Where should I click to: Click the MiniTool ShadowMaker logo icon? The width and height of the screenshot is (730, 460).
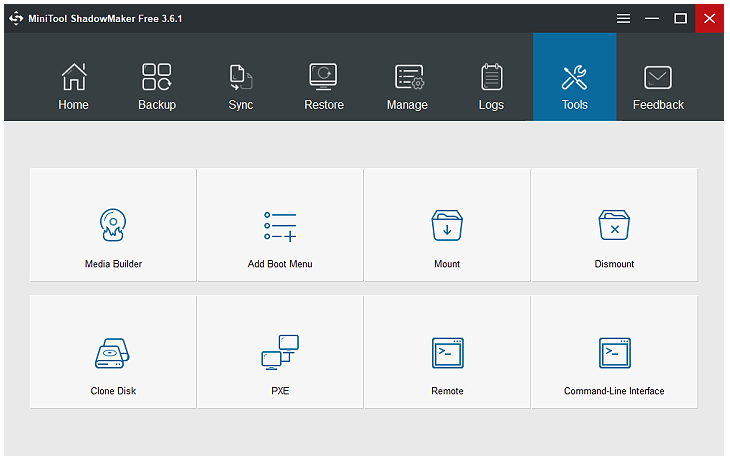[x=16, y=19]
